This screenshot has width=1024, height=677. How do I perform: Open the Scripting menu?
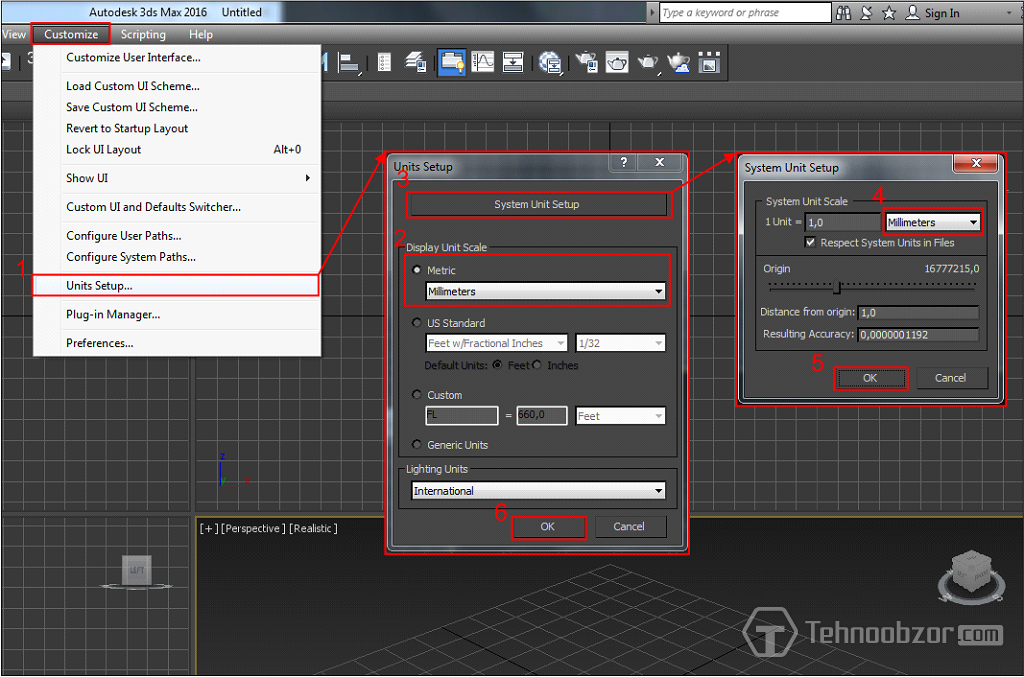143,35
